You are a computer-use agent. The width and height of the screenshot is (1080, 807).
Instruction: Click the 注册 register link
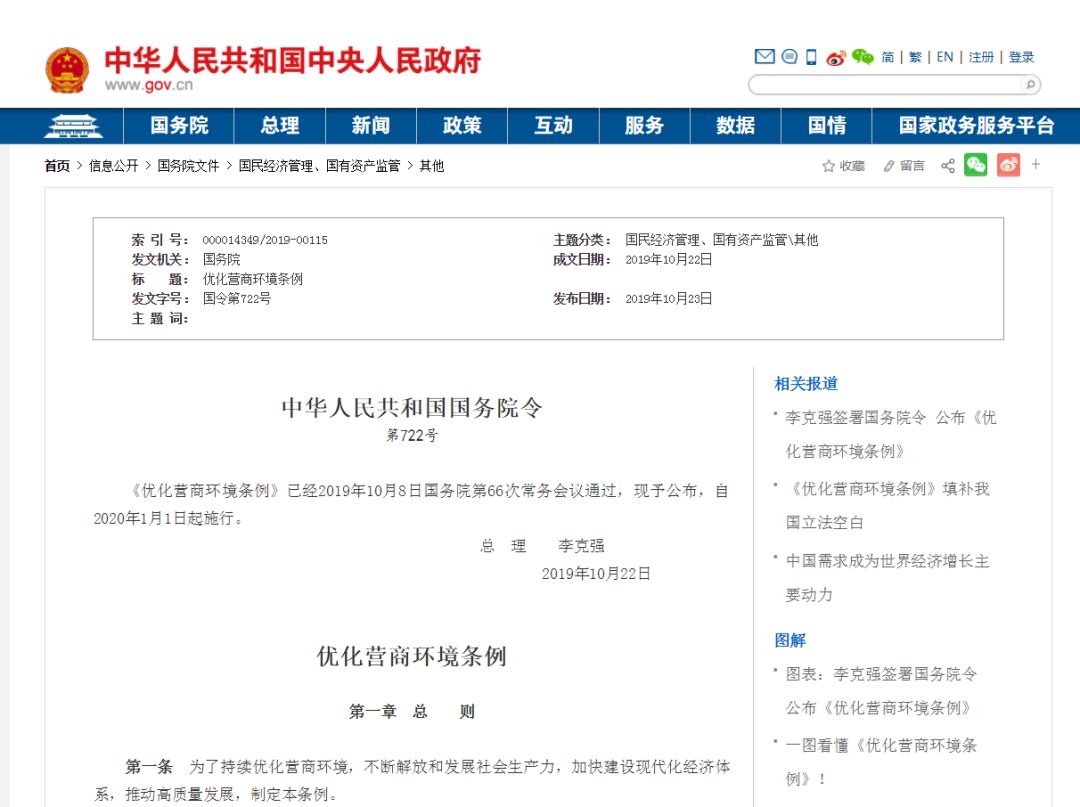[982, 57]
